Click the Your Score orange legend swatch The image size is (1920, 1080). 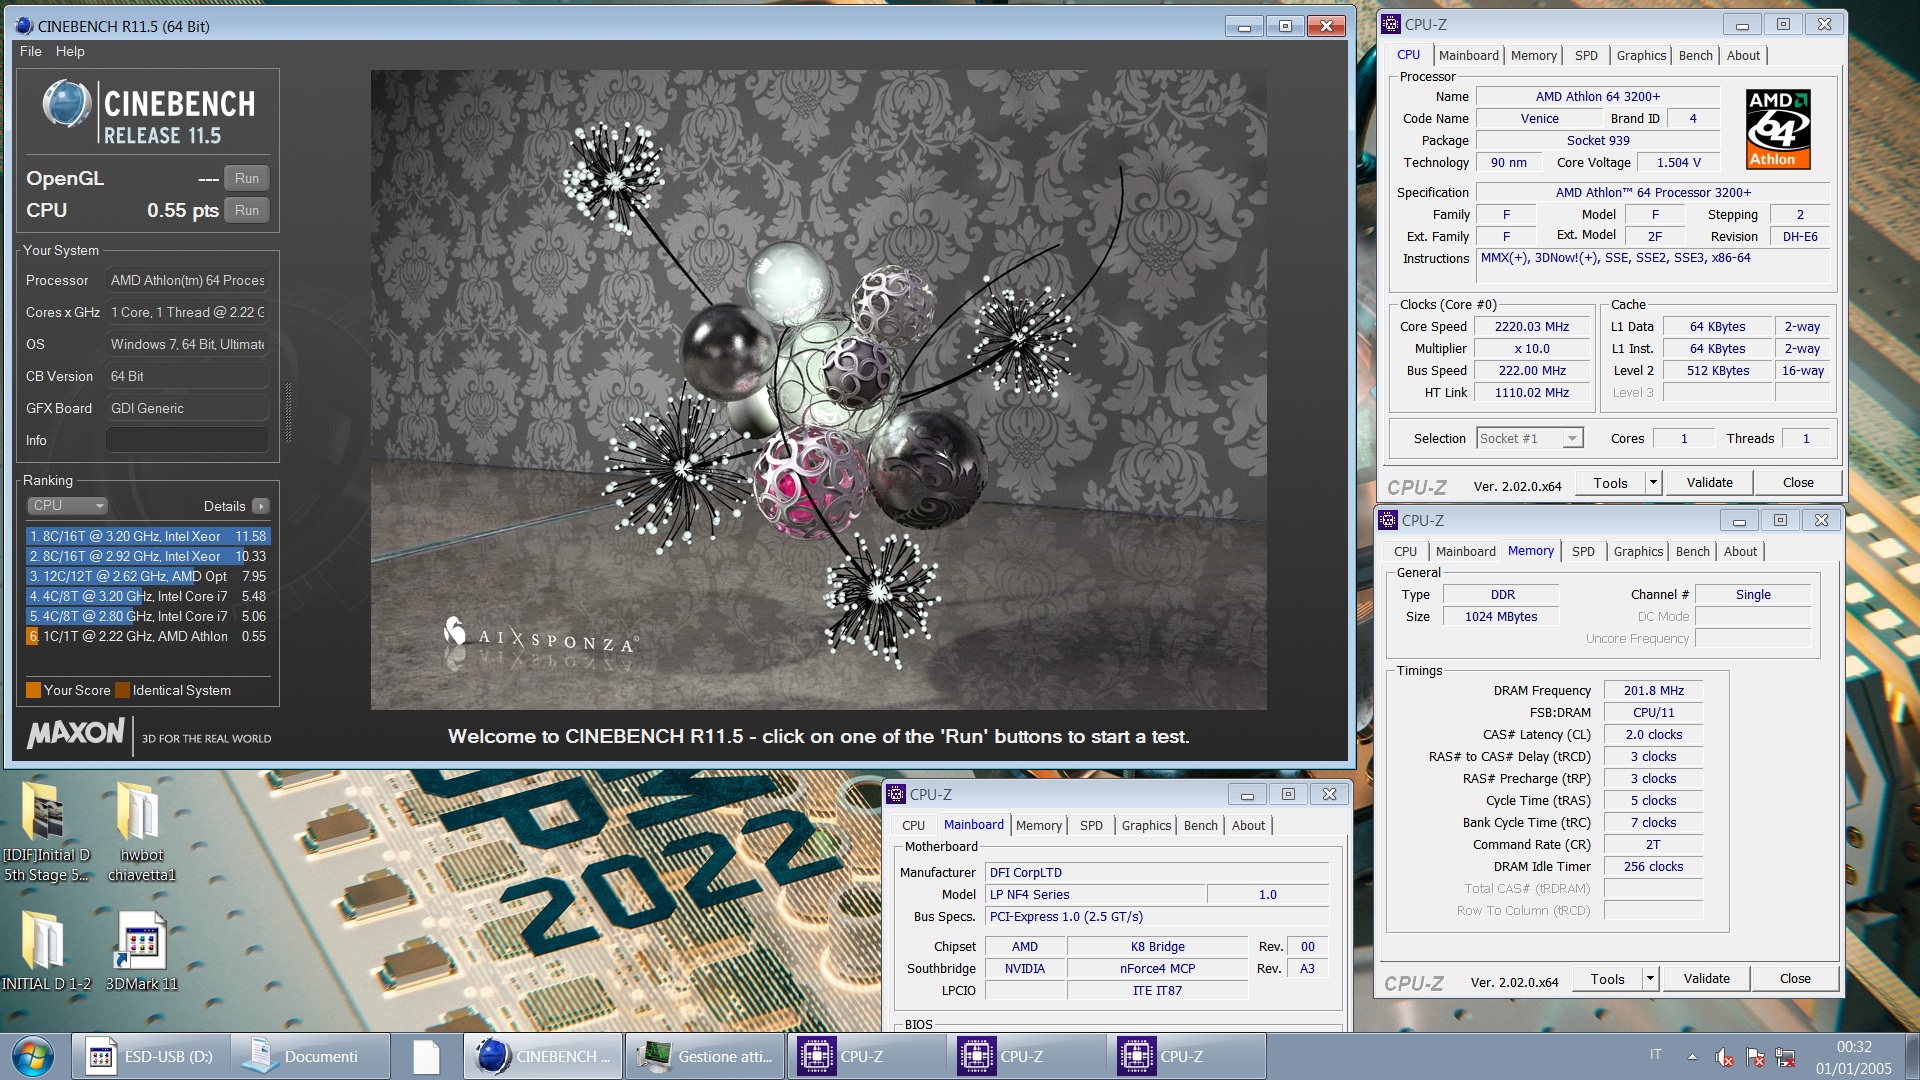[33, 690]
